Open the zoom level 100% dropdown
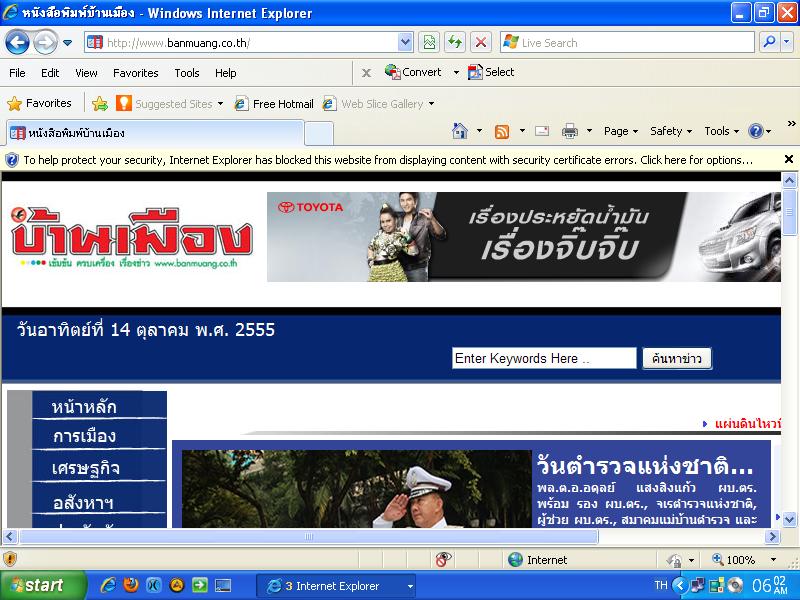 [x=773, y=560]
